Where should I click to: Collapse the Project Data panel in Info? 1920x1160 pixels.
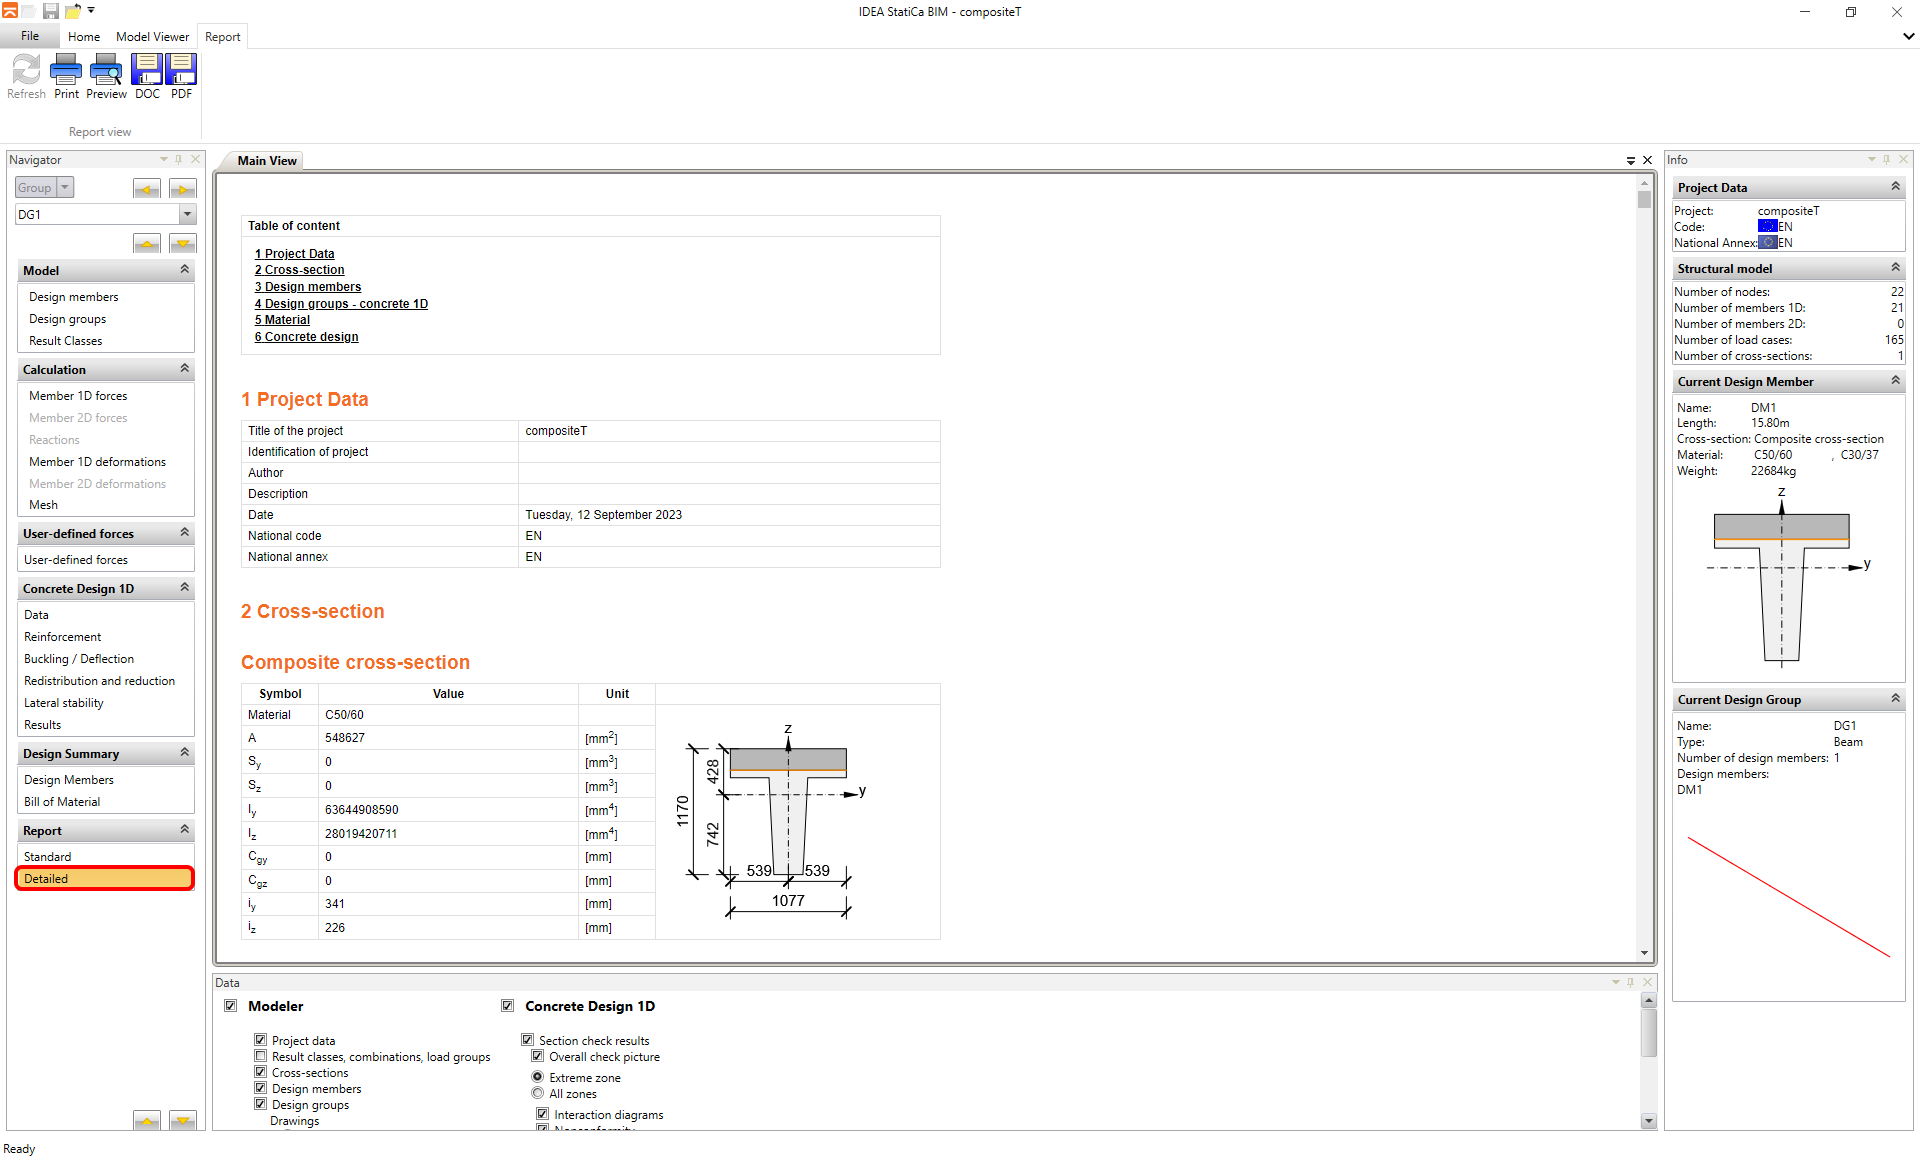click(x=1895, y=187)
